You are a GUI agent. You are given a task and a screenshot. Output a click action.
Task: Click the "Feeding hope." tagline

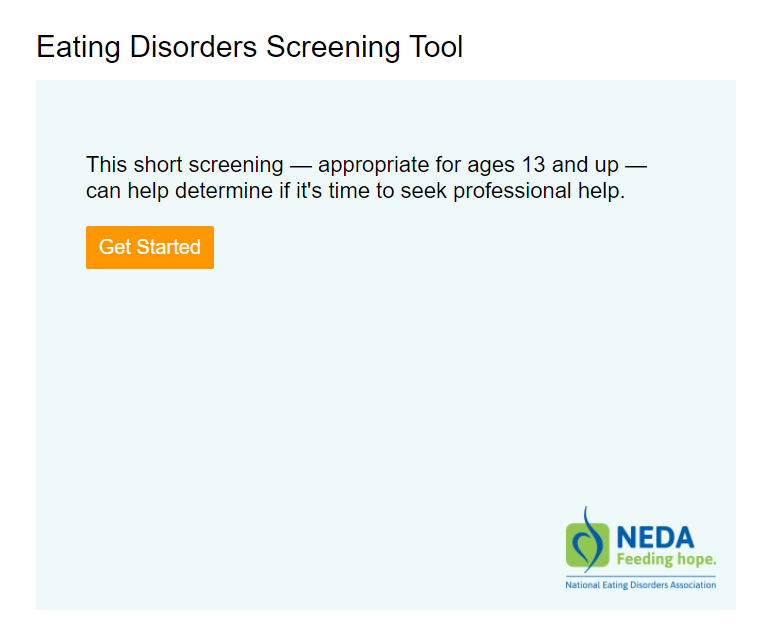666,559
